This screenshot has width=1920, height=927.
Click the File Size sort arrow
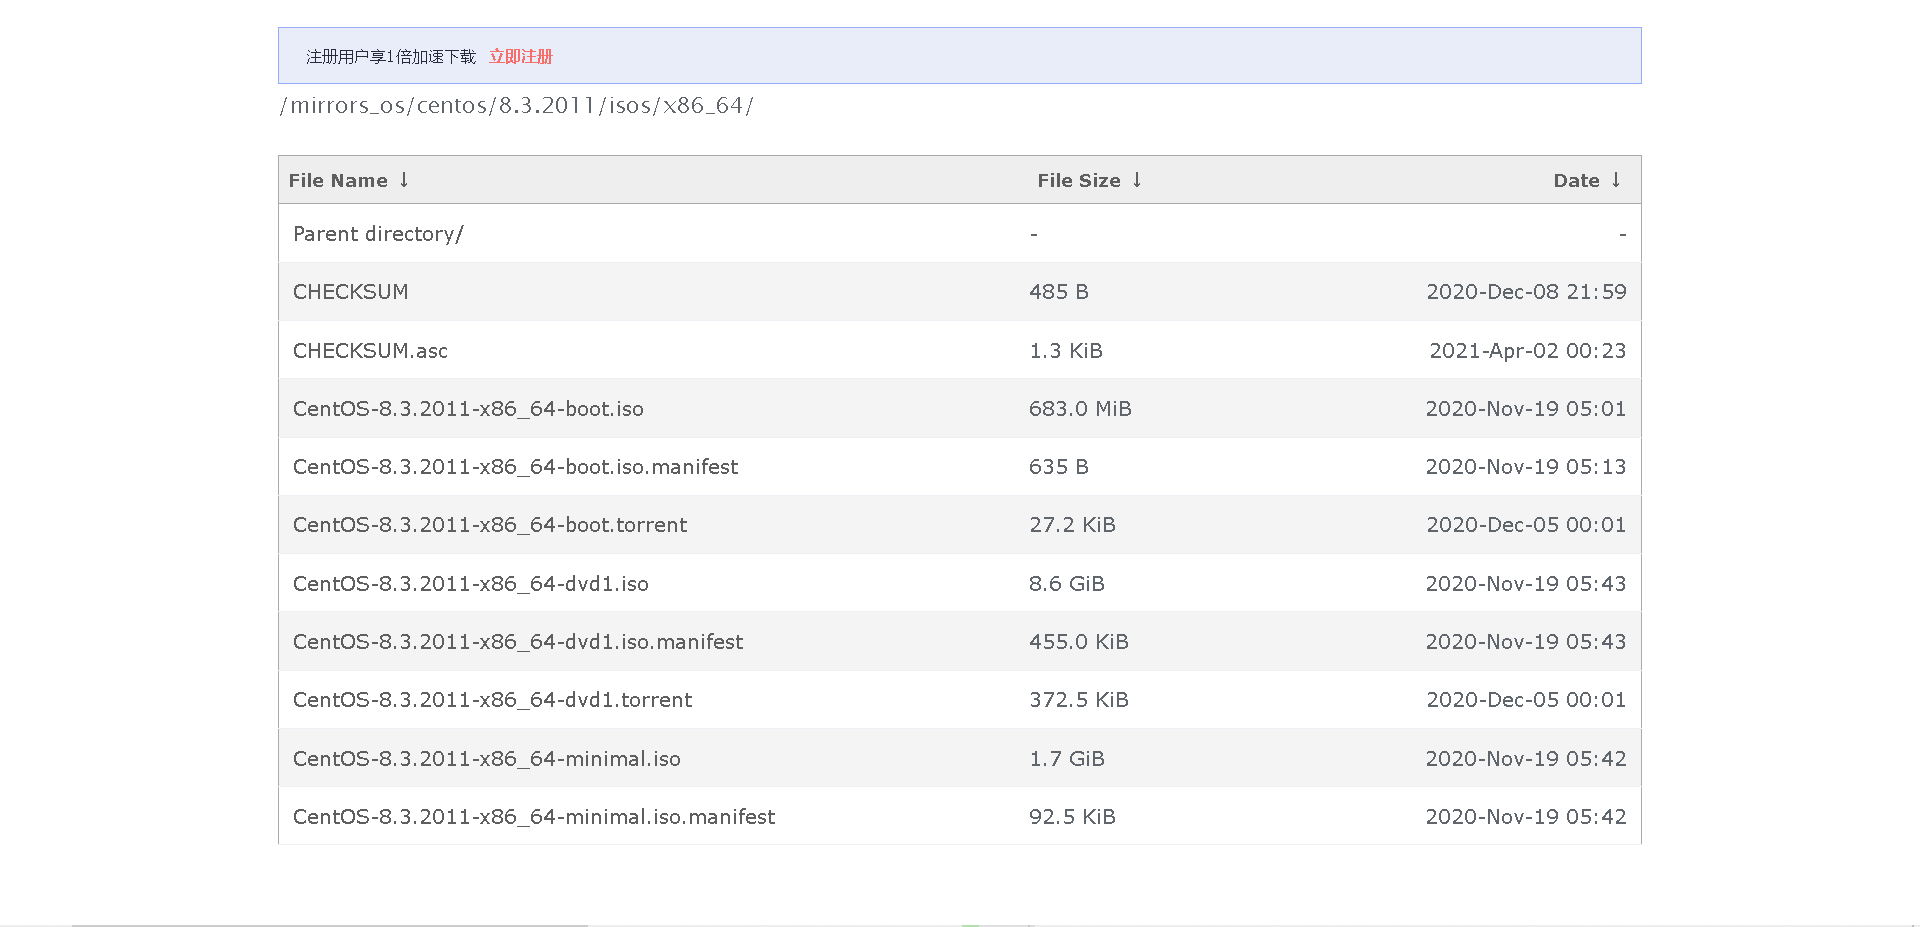tap(1137, 180)
